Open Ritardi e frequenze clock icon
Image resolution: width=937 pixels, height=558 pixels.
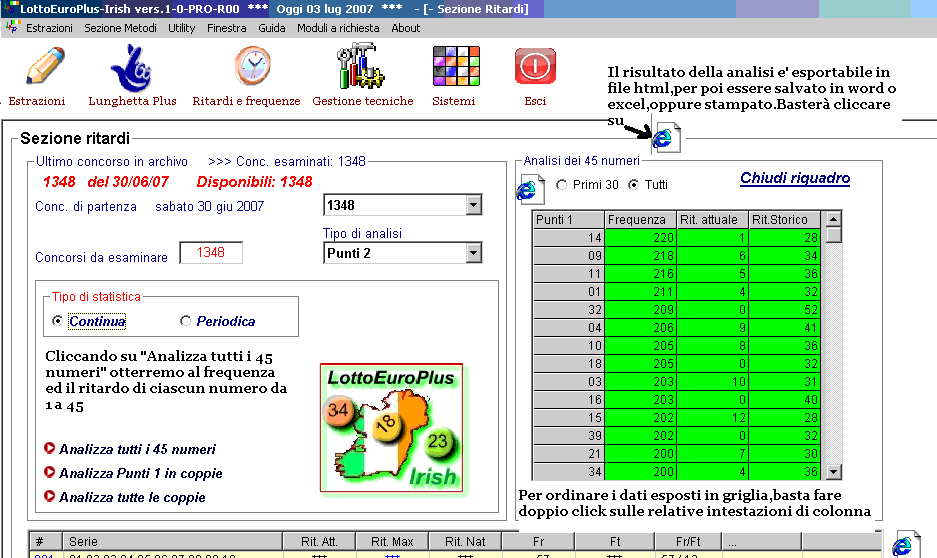tap(253, 66)
